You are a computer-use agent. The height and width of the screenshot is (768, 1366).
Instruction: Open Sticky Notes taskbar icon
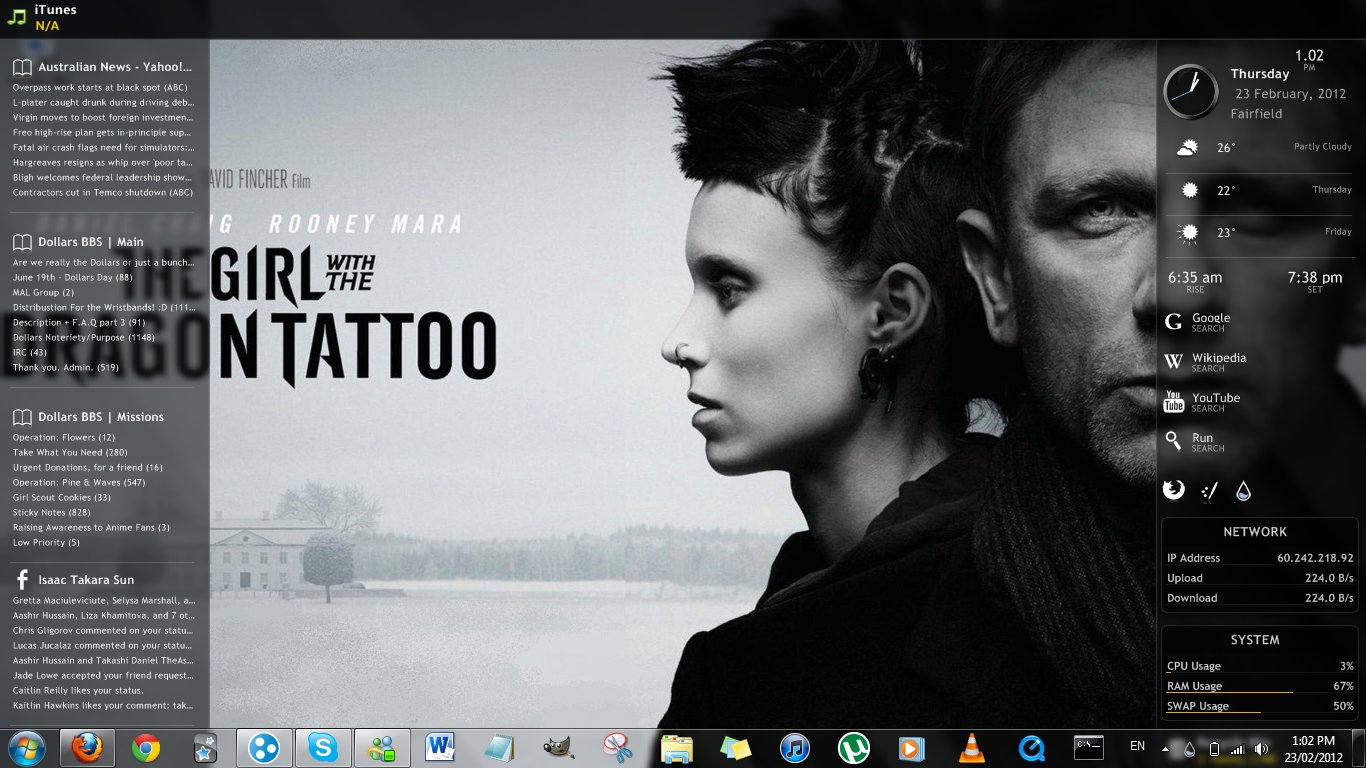click(735, 747)
